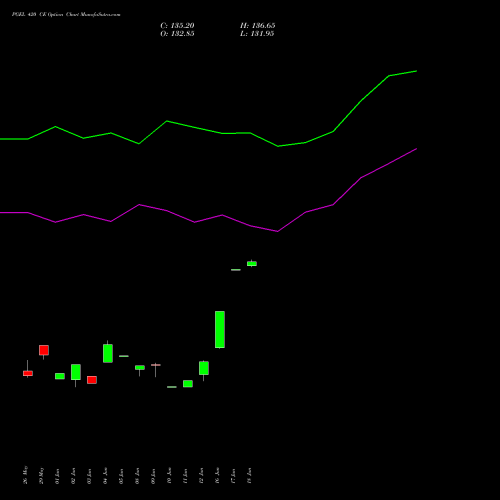This screenshot has width=500, height=500.
Task: Select the green candle for 12 Jun
Action: coord(204,368)
